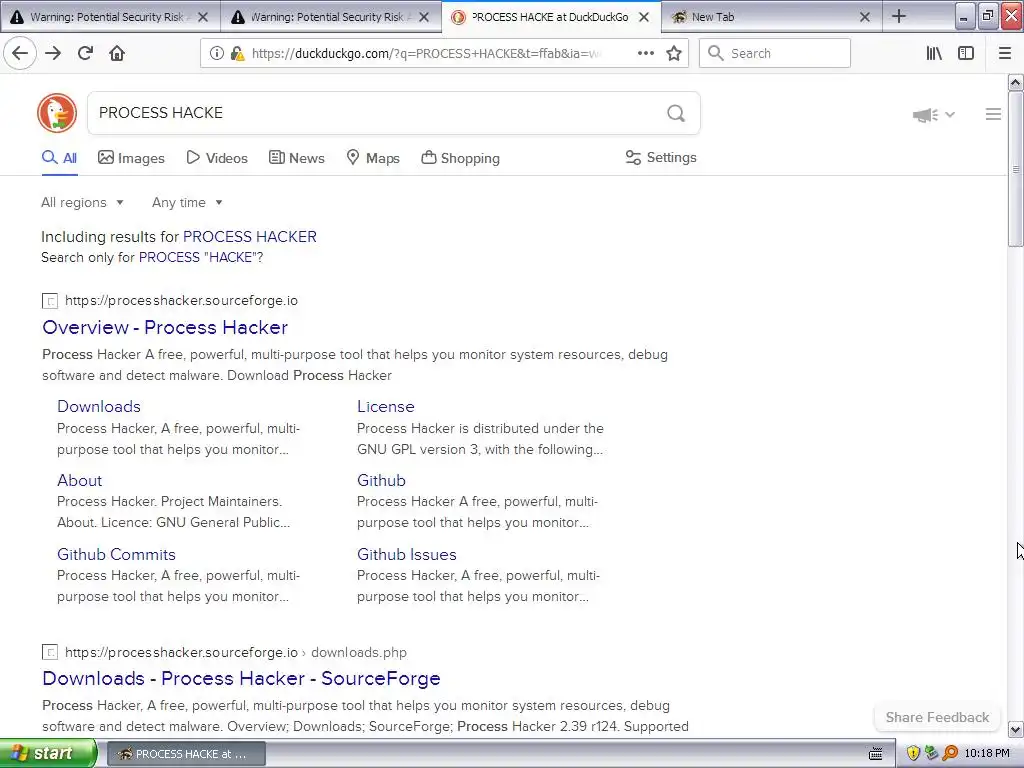The height and width of the screenshot is (768, 1024).
Task: Open the Github Issues sitelink
Action: point(406,554)
